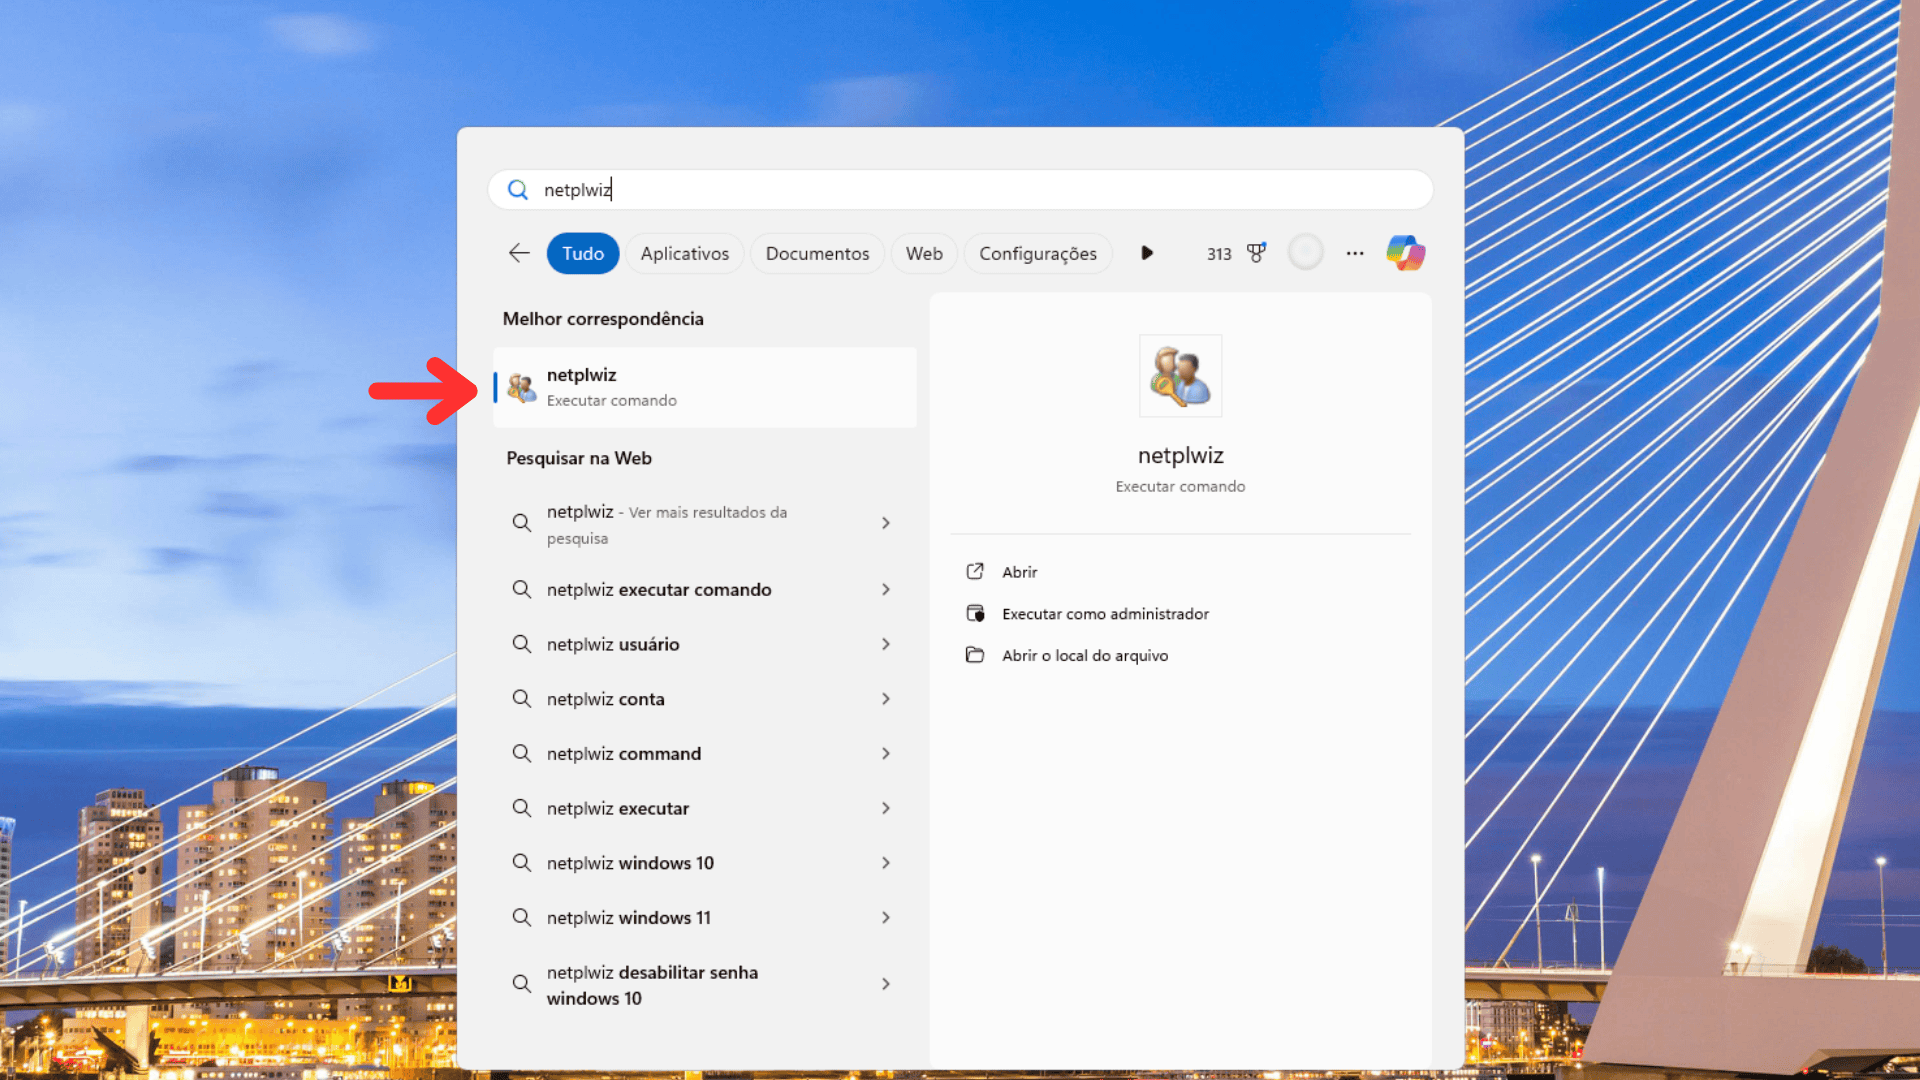
Task: Launch the Copilot icon
Action: tap(1406, 253)
